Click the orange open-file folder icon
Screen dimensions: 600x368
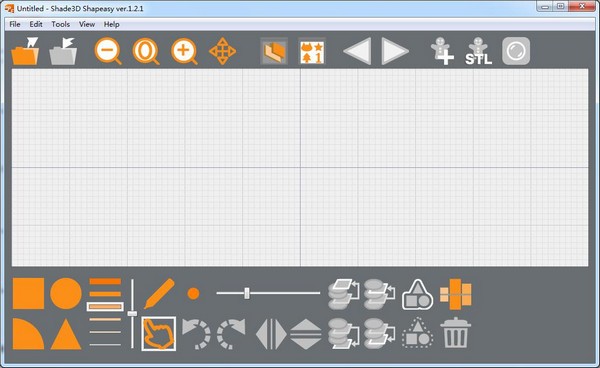pyautogui.click(x=25, y=51)
